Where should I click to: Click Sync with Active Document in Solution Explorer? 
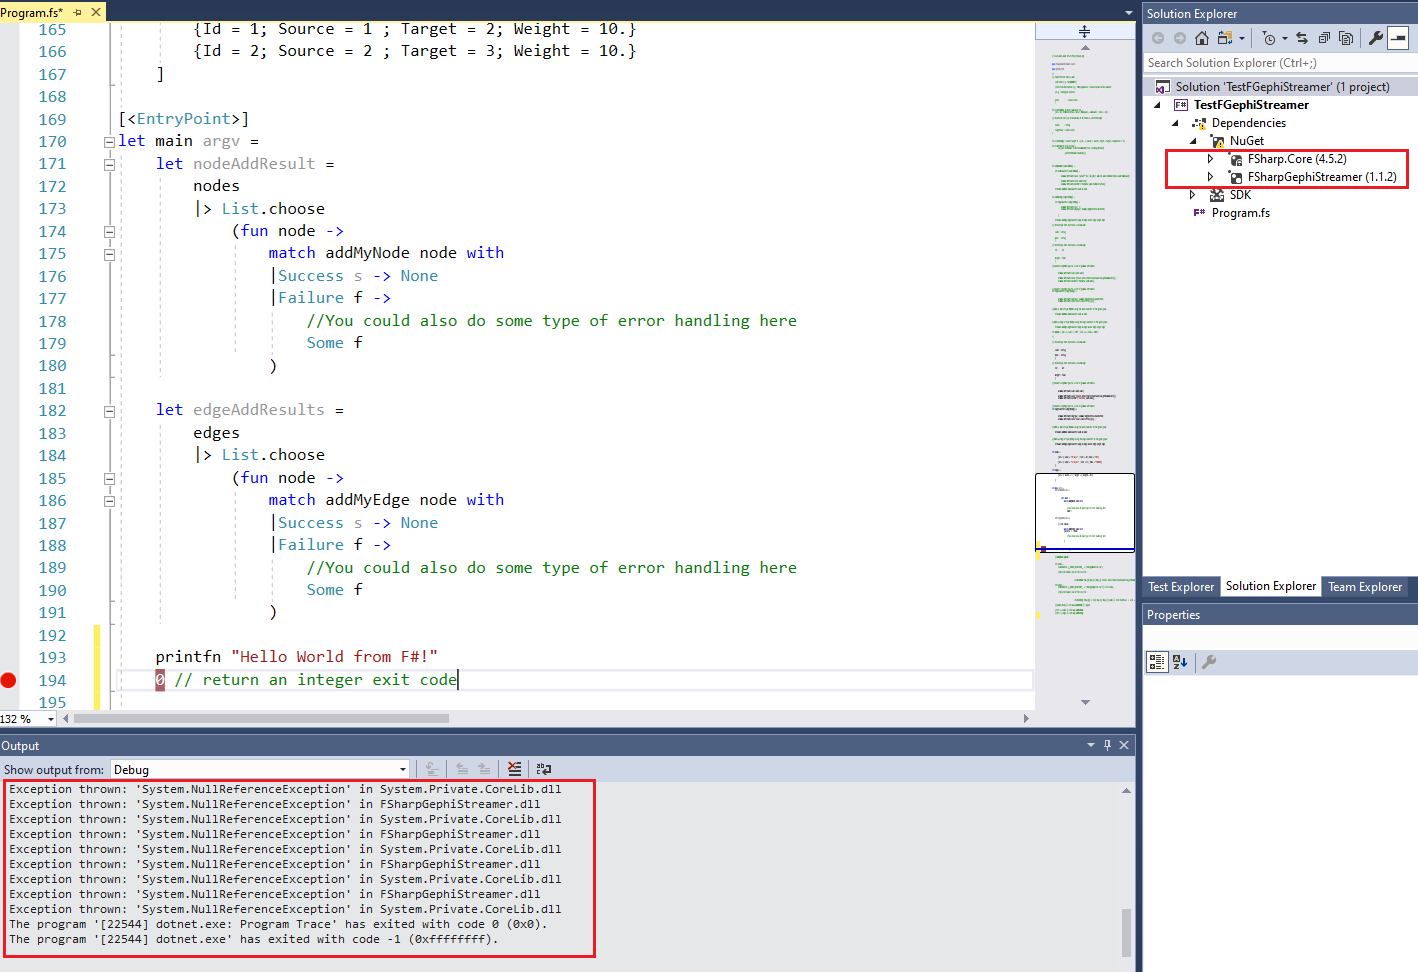[1300, 37]
